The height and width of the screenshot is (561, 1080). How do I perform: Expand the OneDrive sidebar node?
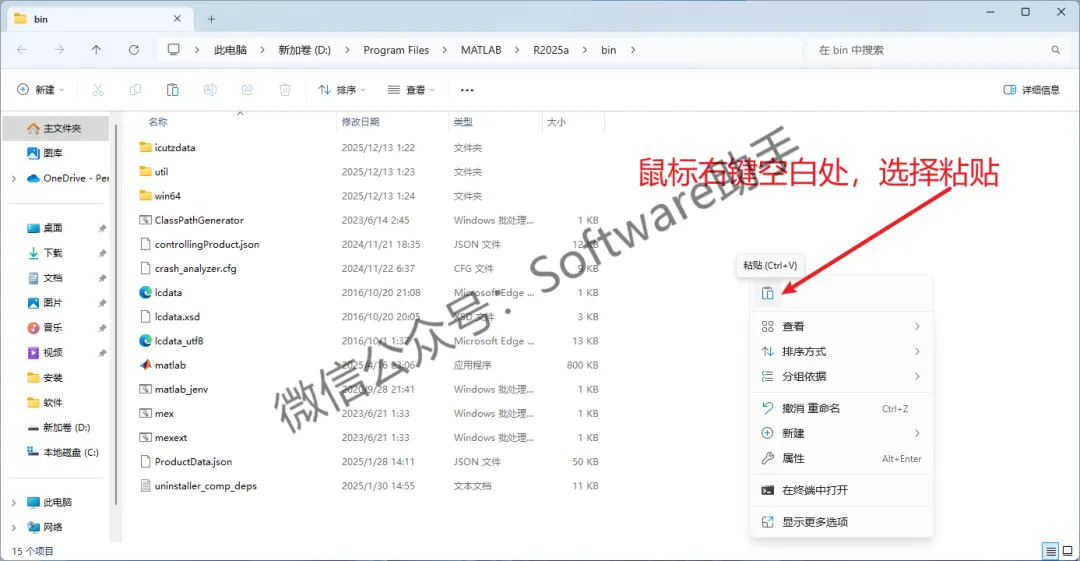[x=14, y=178]
